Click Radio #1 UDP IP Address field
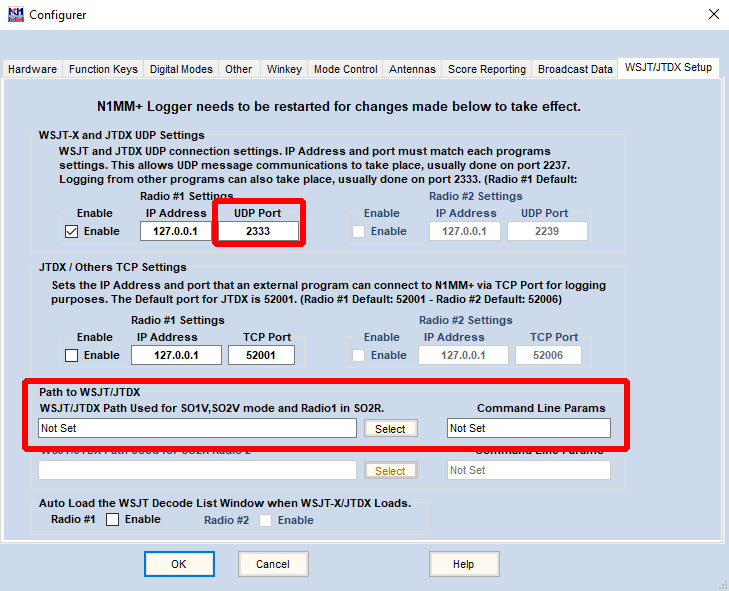Viewport: 729px width, 591px height. tap(176, 231)
